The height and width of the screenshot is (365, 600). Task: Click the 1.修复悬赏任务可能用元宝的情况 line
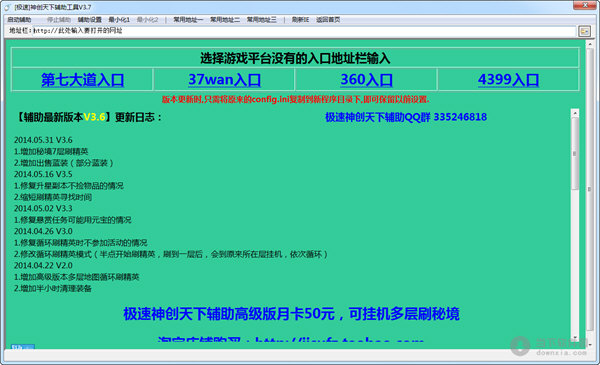72,220
